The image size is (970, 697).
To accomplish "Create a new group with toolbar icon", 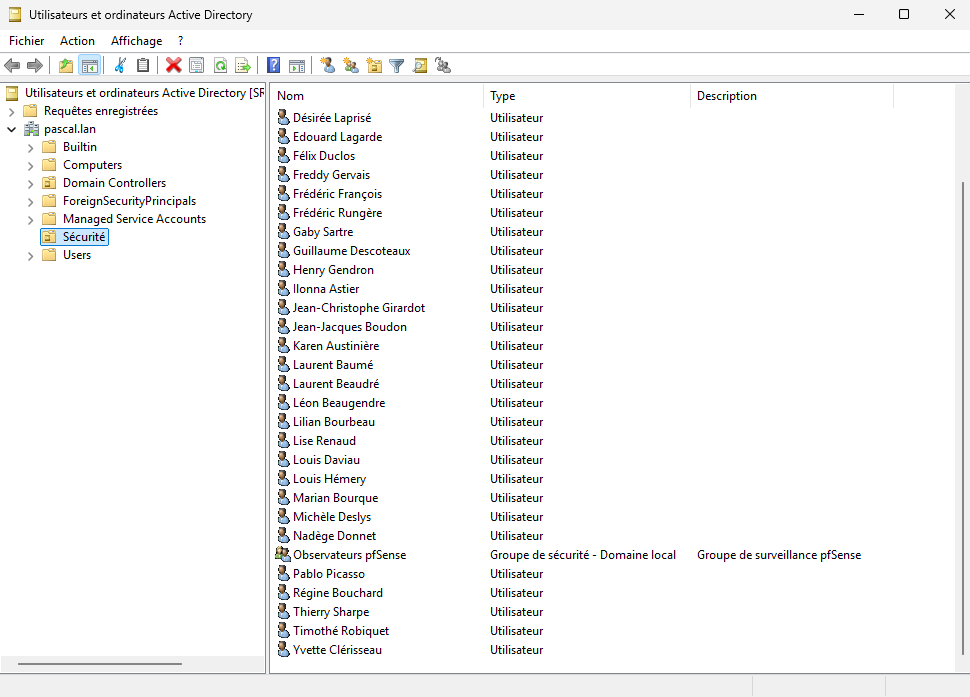I will coord(351,65).
